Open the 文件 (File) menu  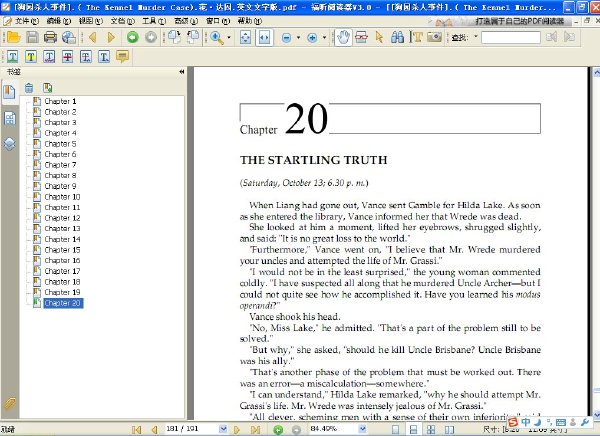point(26,21)
